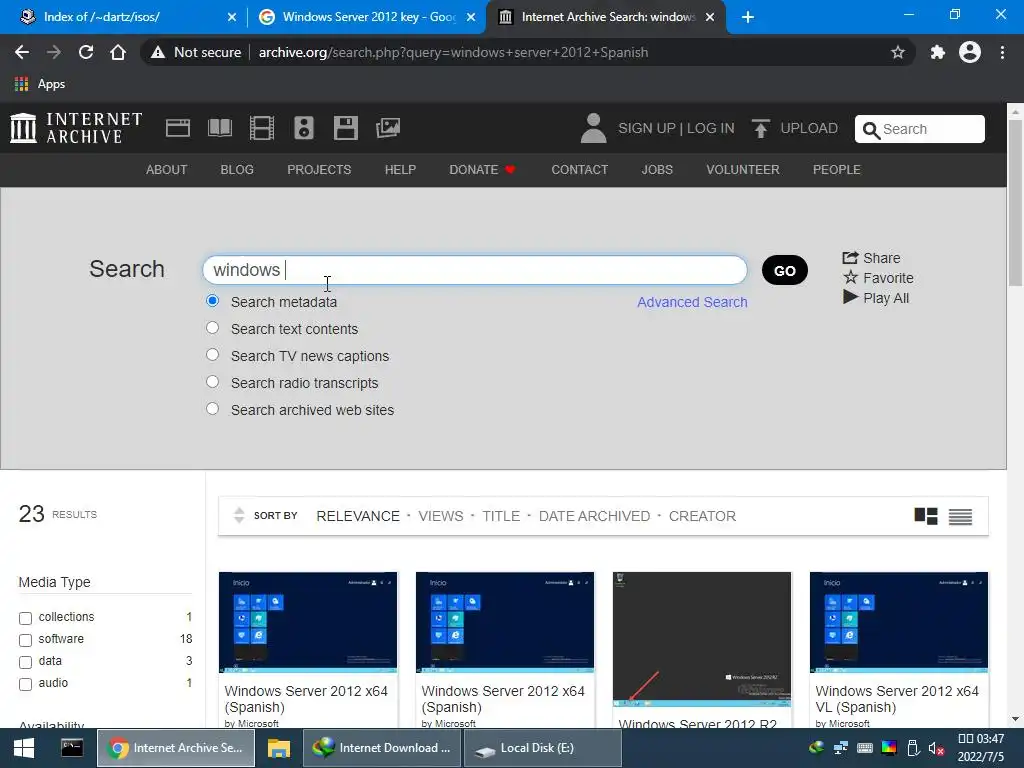Open the Extensions puzzle icon
Viewport: 1024px width, 768px height.
pyautogui.click(x=938, y=52)
